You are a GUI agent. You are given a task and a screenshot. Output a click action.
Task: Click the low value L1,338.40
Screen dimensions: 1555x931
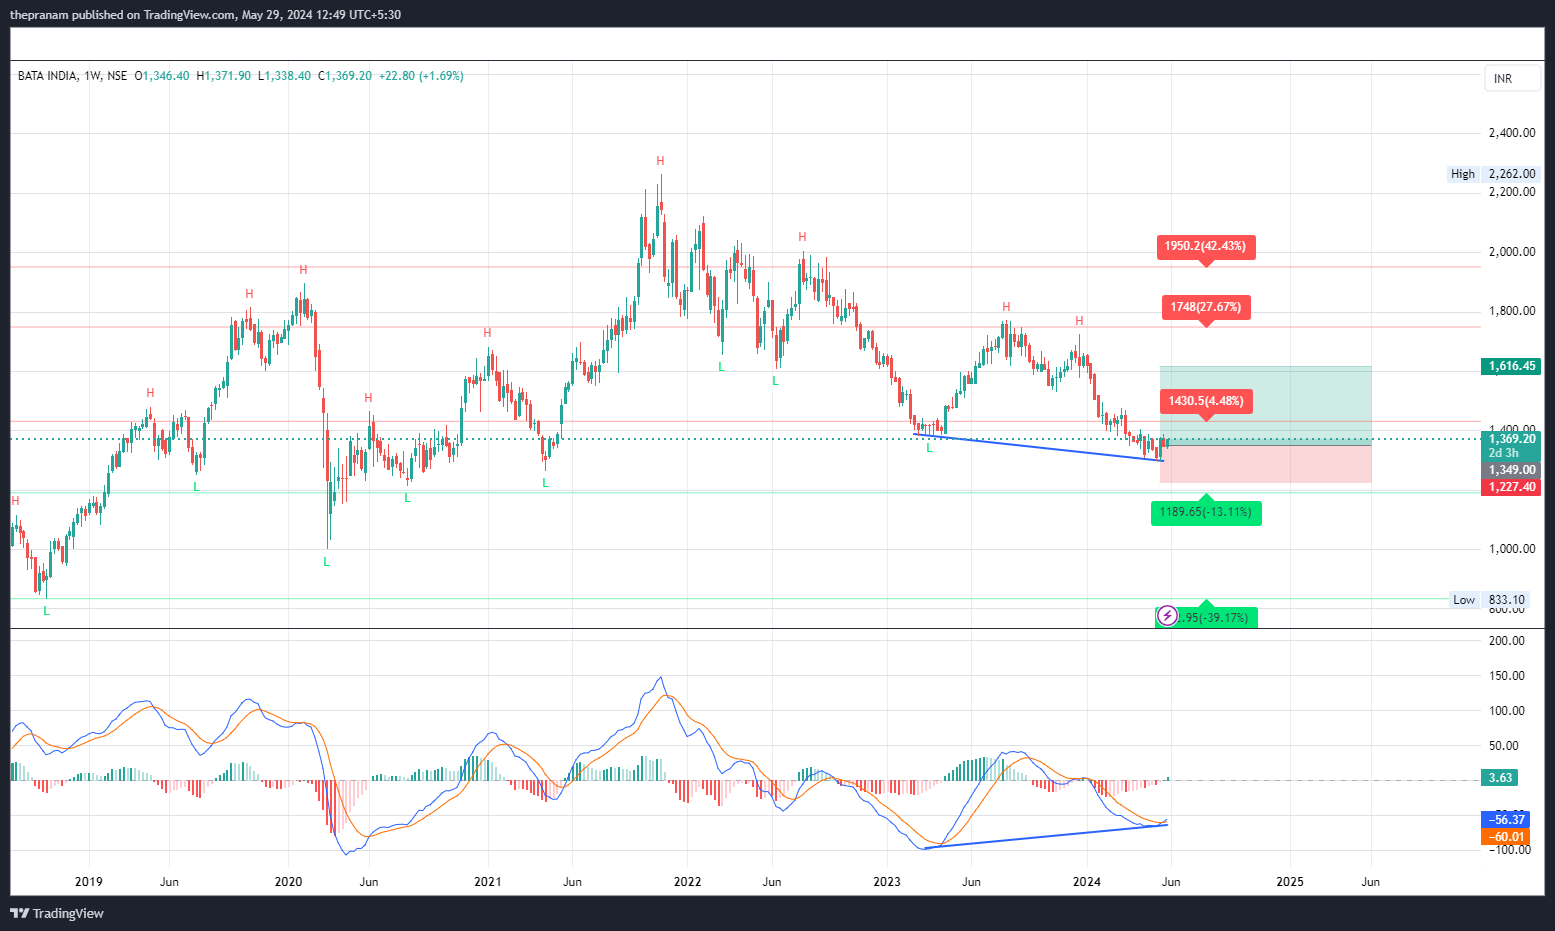[284, 76]
